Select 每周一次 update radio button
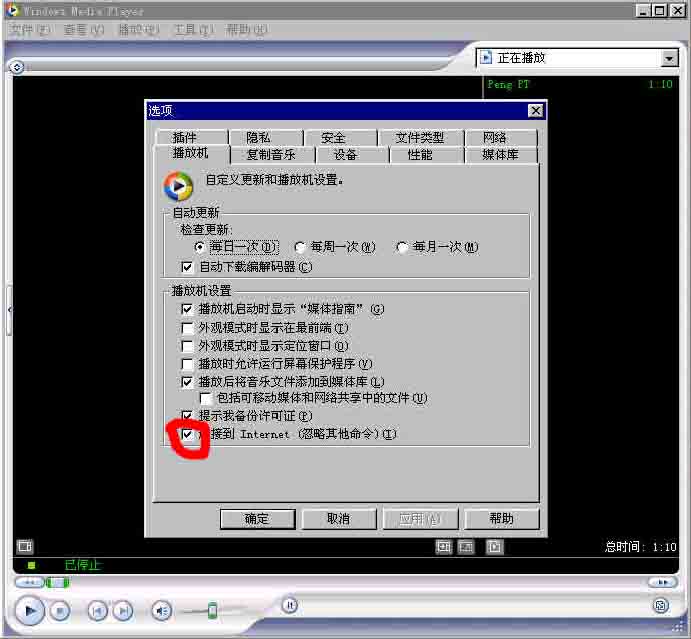Image resolution: width=691 pixels, height=639 pixels. [x=300, y=247]
